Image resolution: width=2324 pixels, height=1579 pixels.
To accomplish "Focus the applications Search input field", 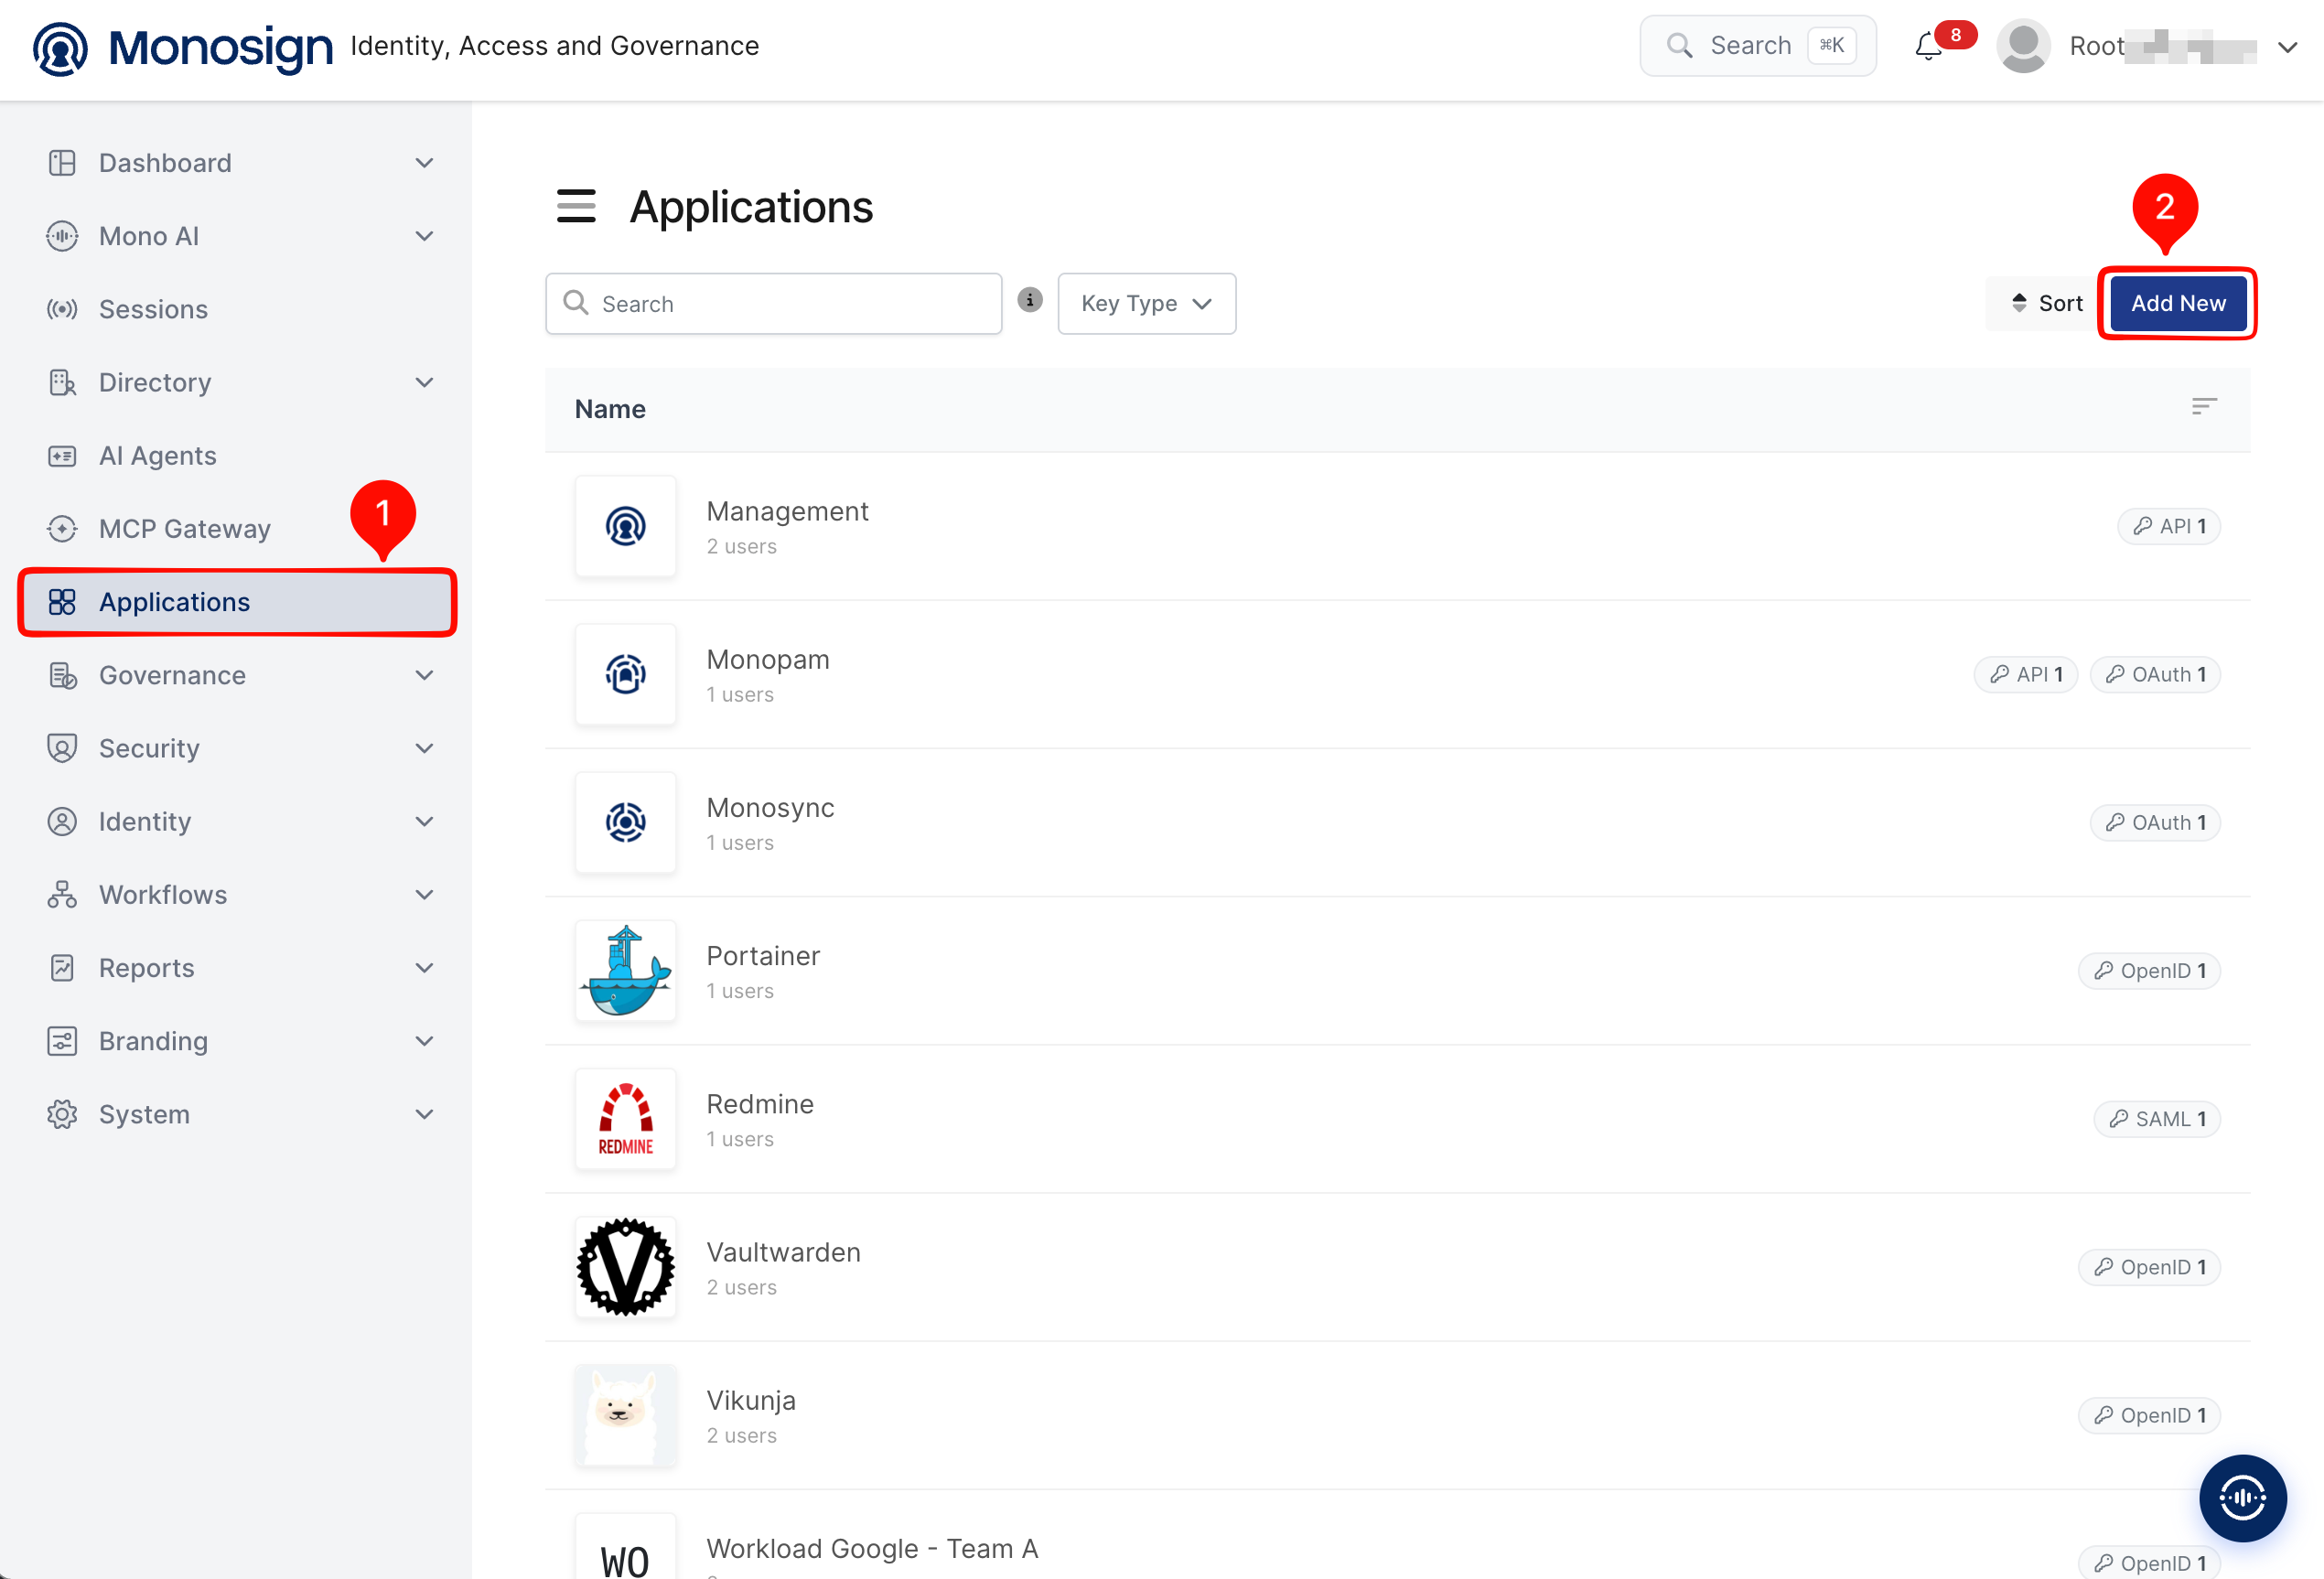I will click(x=773, y=303).
